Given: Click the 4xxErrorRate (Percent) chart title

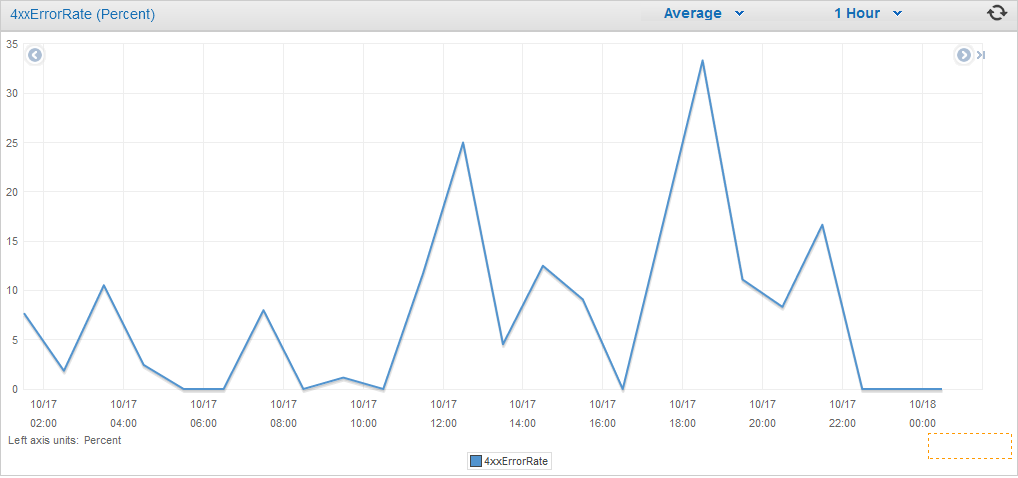Looking at the screenshot, I should click(82, 14).
